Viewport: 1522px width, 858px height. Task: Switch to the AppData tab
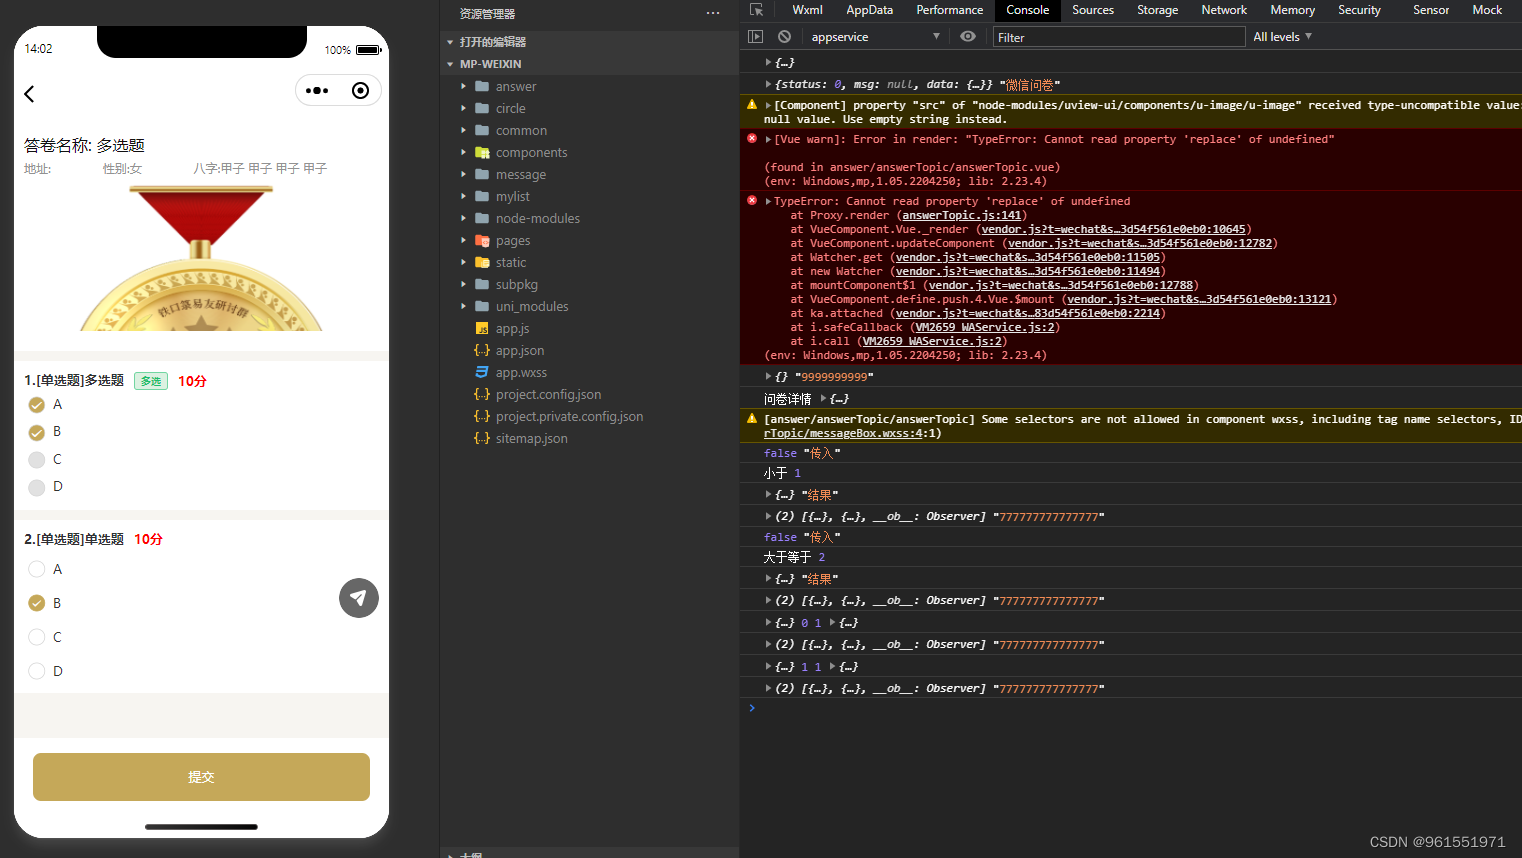pyautogui.click(x=869, y=10)
